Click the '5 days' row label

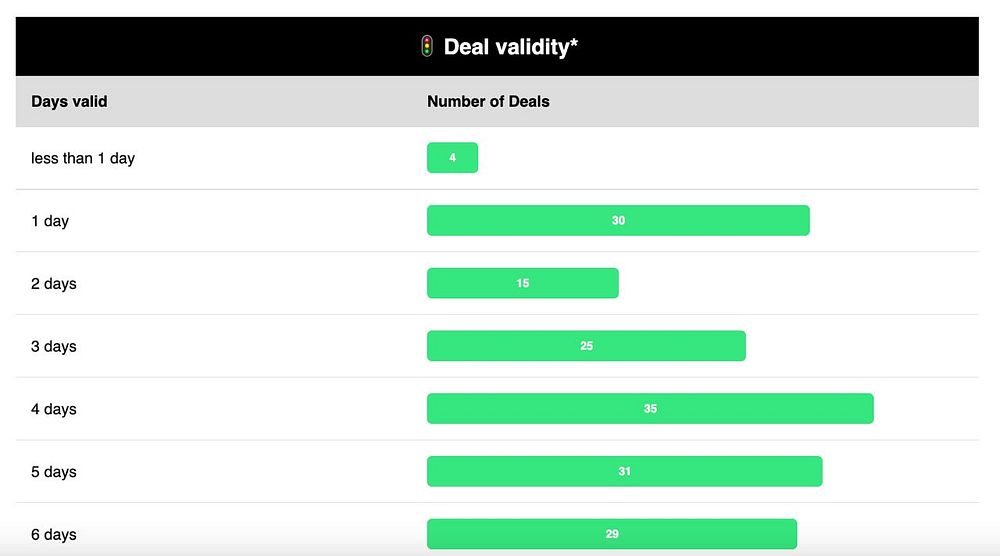pyautogui.click(x=54, y=472)
